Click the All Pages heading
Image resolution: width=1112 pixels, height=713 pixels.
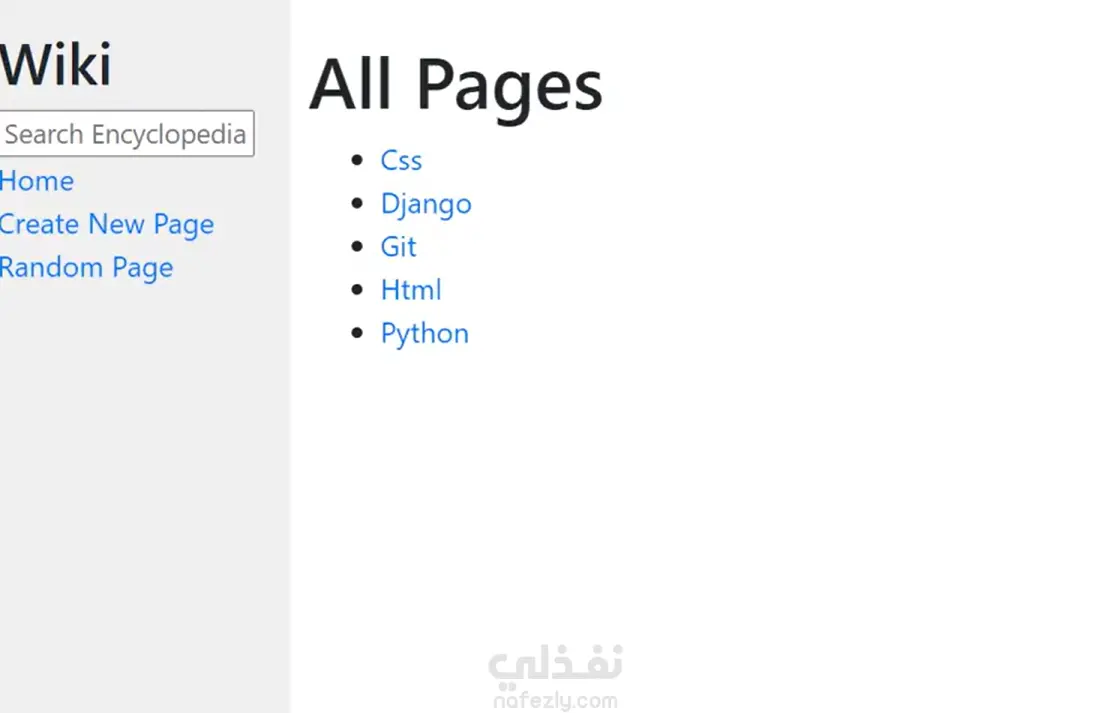456,85
